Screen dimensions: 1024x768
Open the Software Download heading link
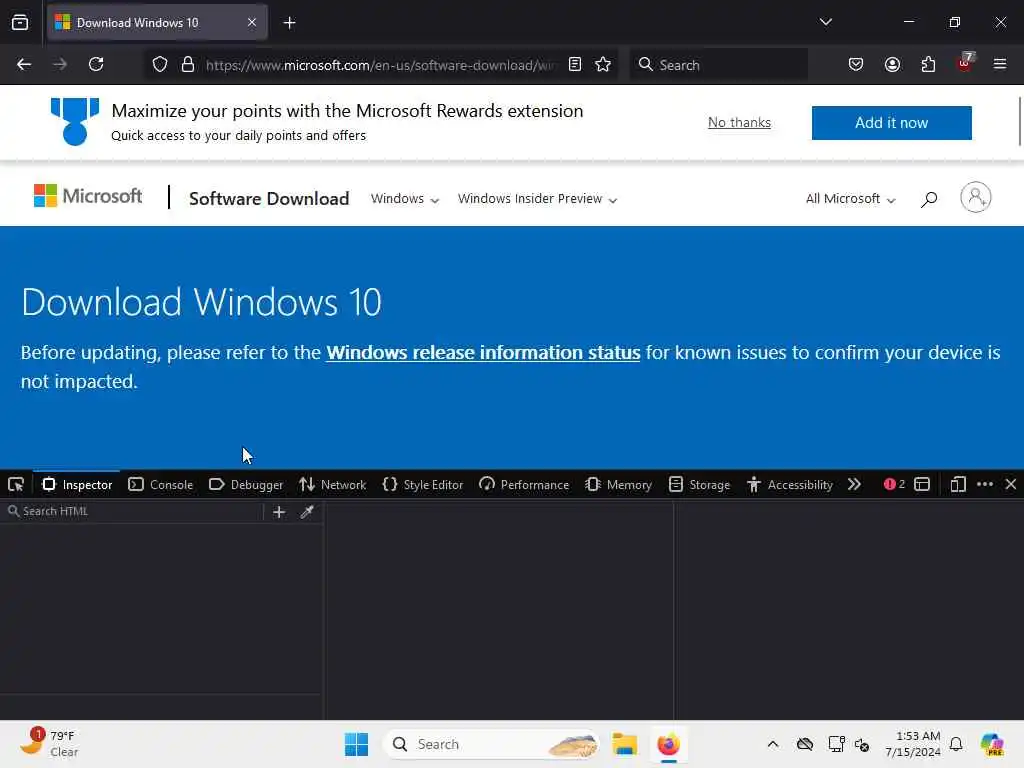tap(269, 199)
